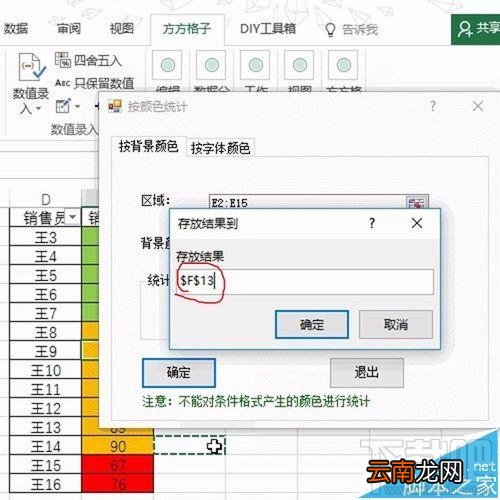
Task: Select cell 王6
Action: (46, 294)
